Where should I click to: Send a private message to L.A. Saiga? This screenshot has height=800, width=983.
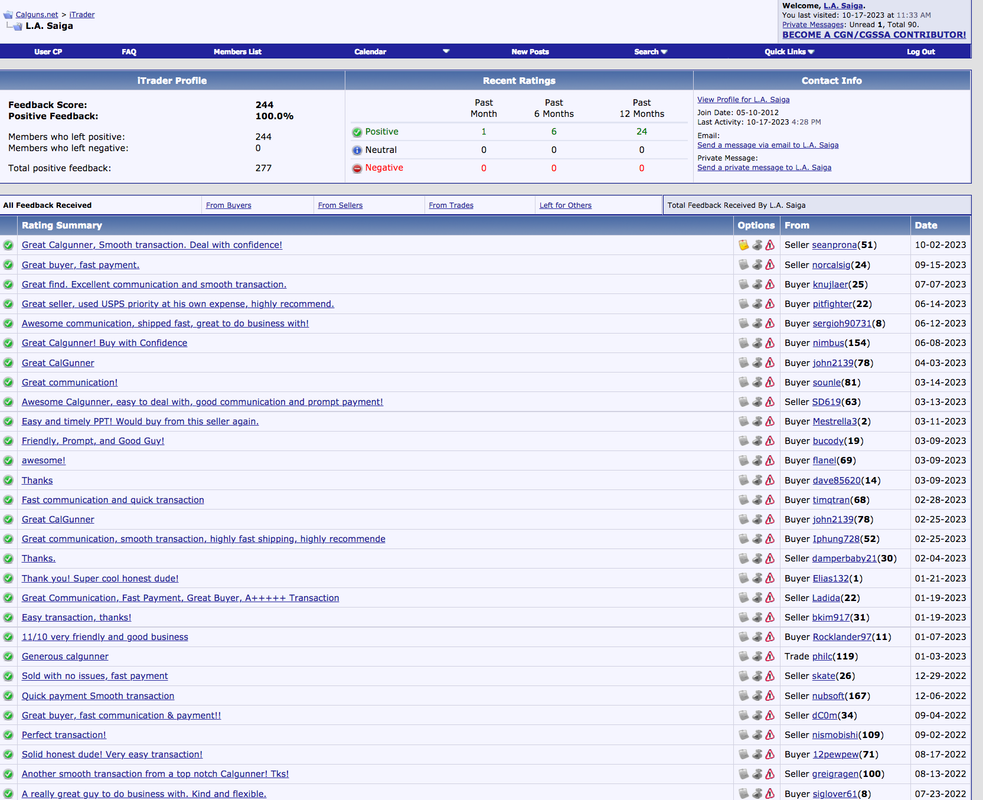pos(764,167)
